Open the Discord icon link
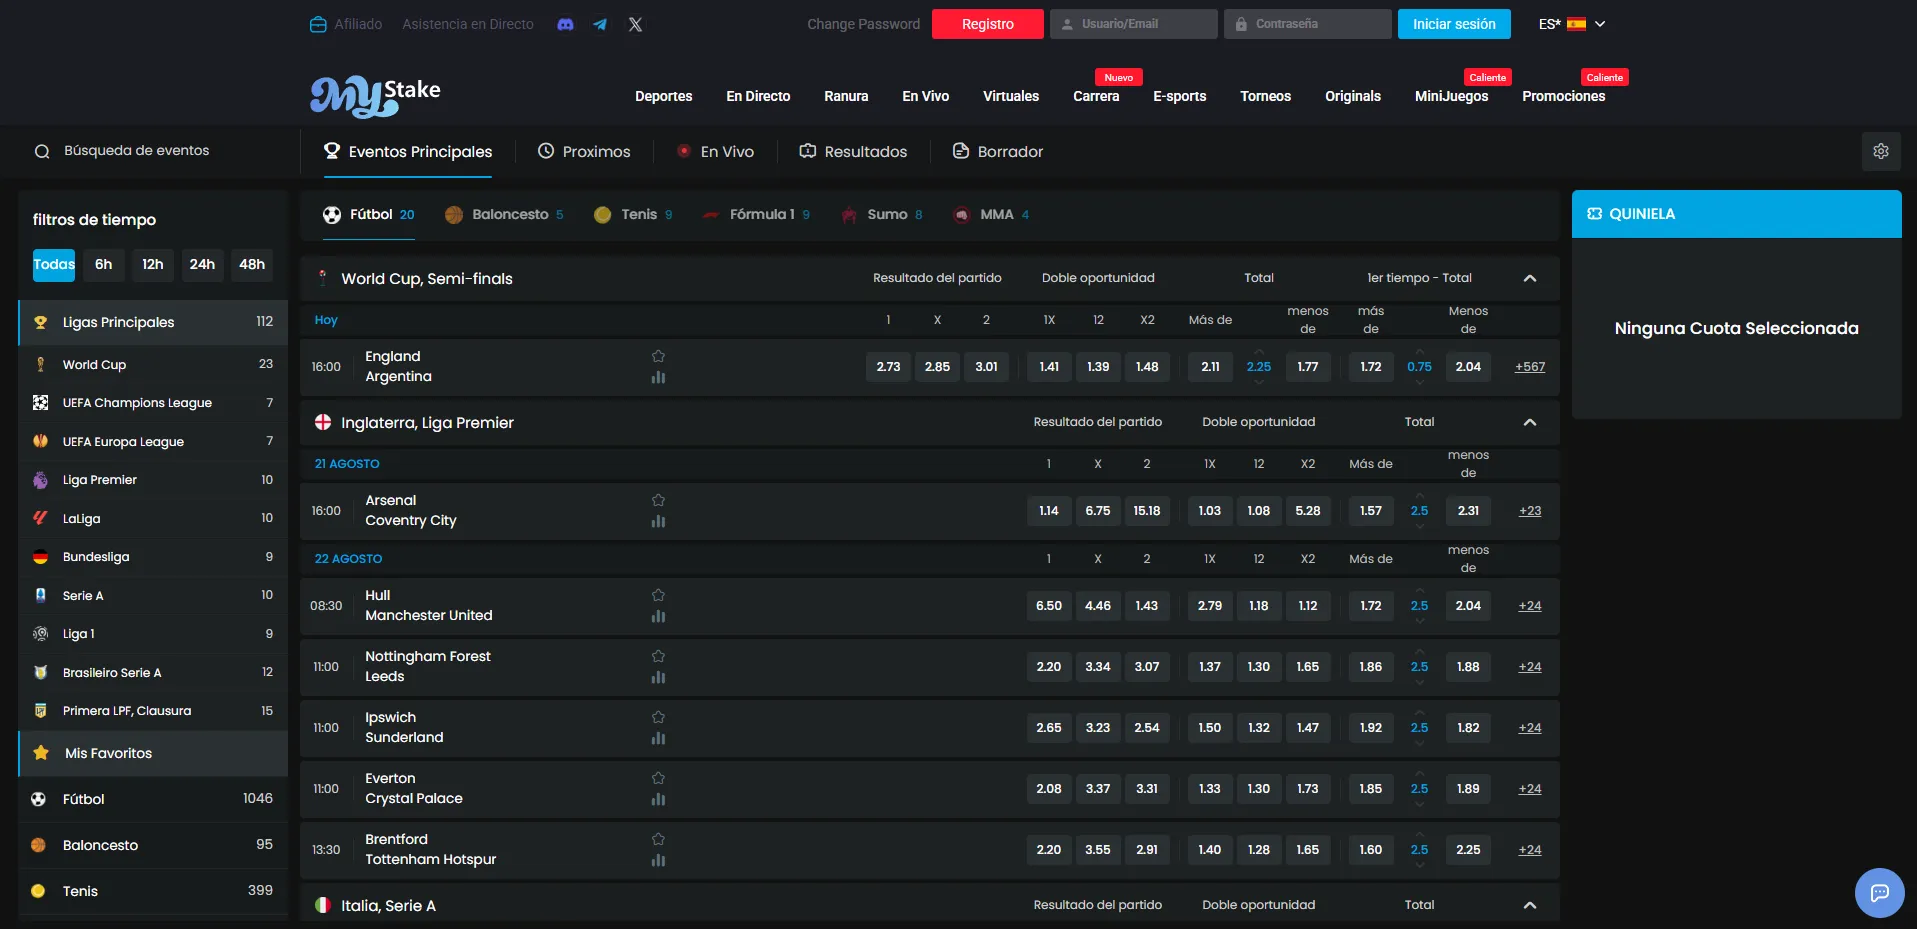1917x929 pixels. tap(565, 24)
